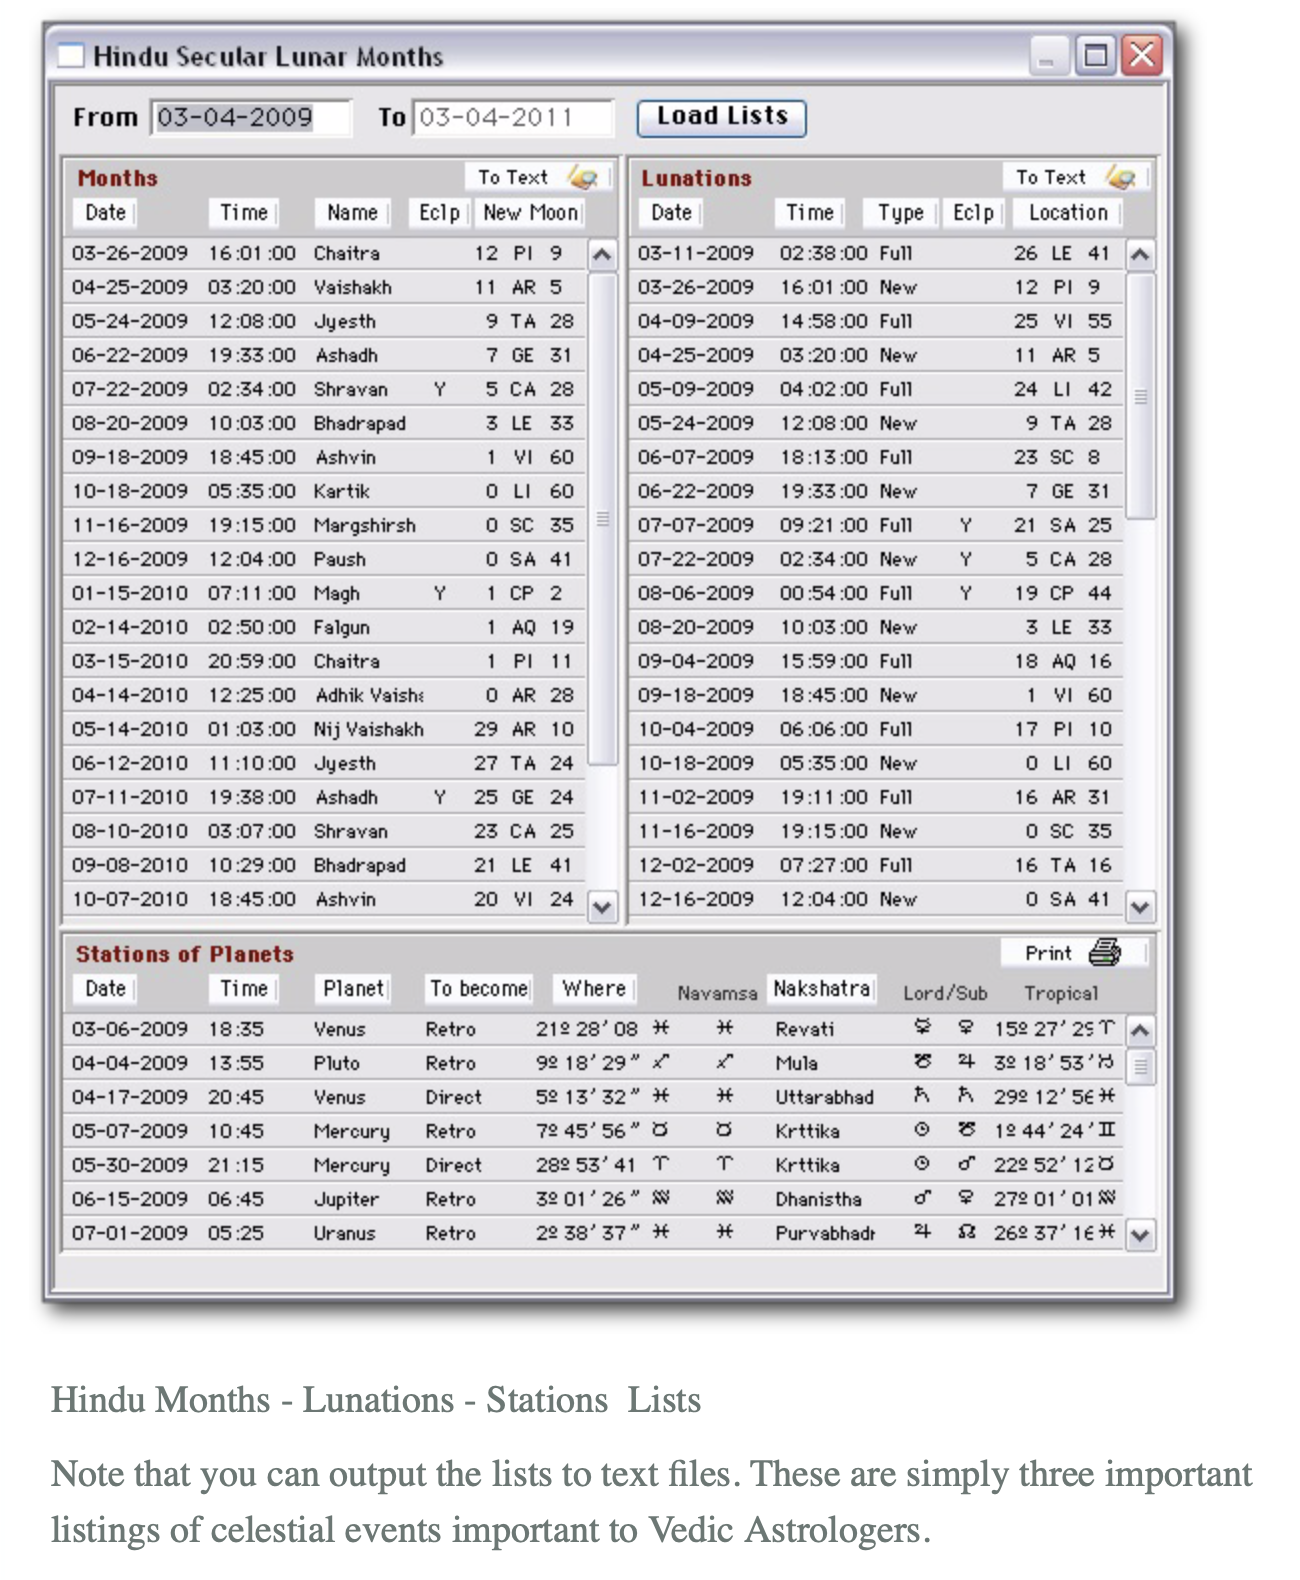Screen dimensions: 1300x1580
Task: Click the To Text icon in Lunations panel
Action: [1121, 178]
